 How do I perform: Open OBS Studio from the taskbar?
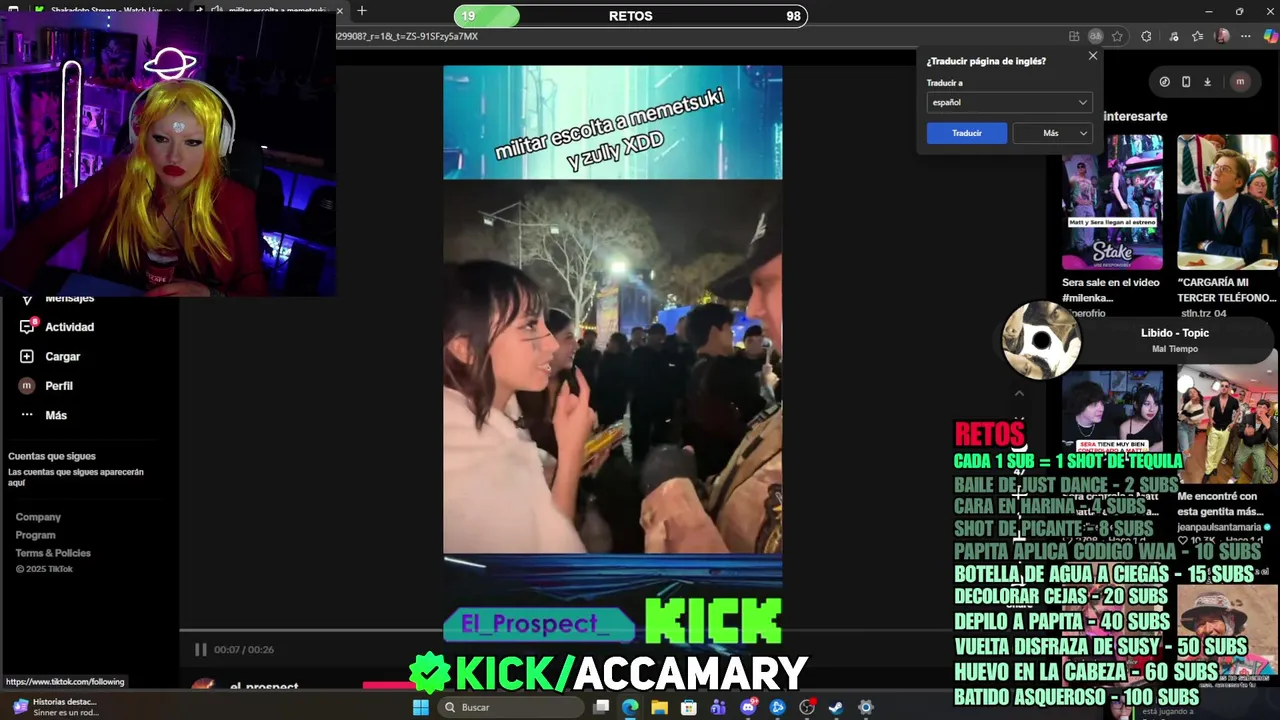click(x=807, y=707)
